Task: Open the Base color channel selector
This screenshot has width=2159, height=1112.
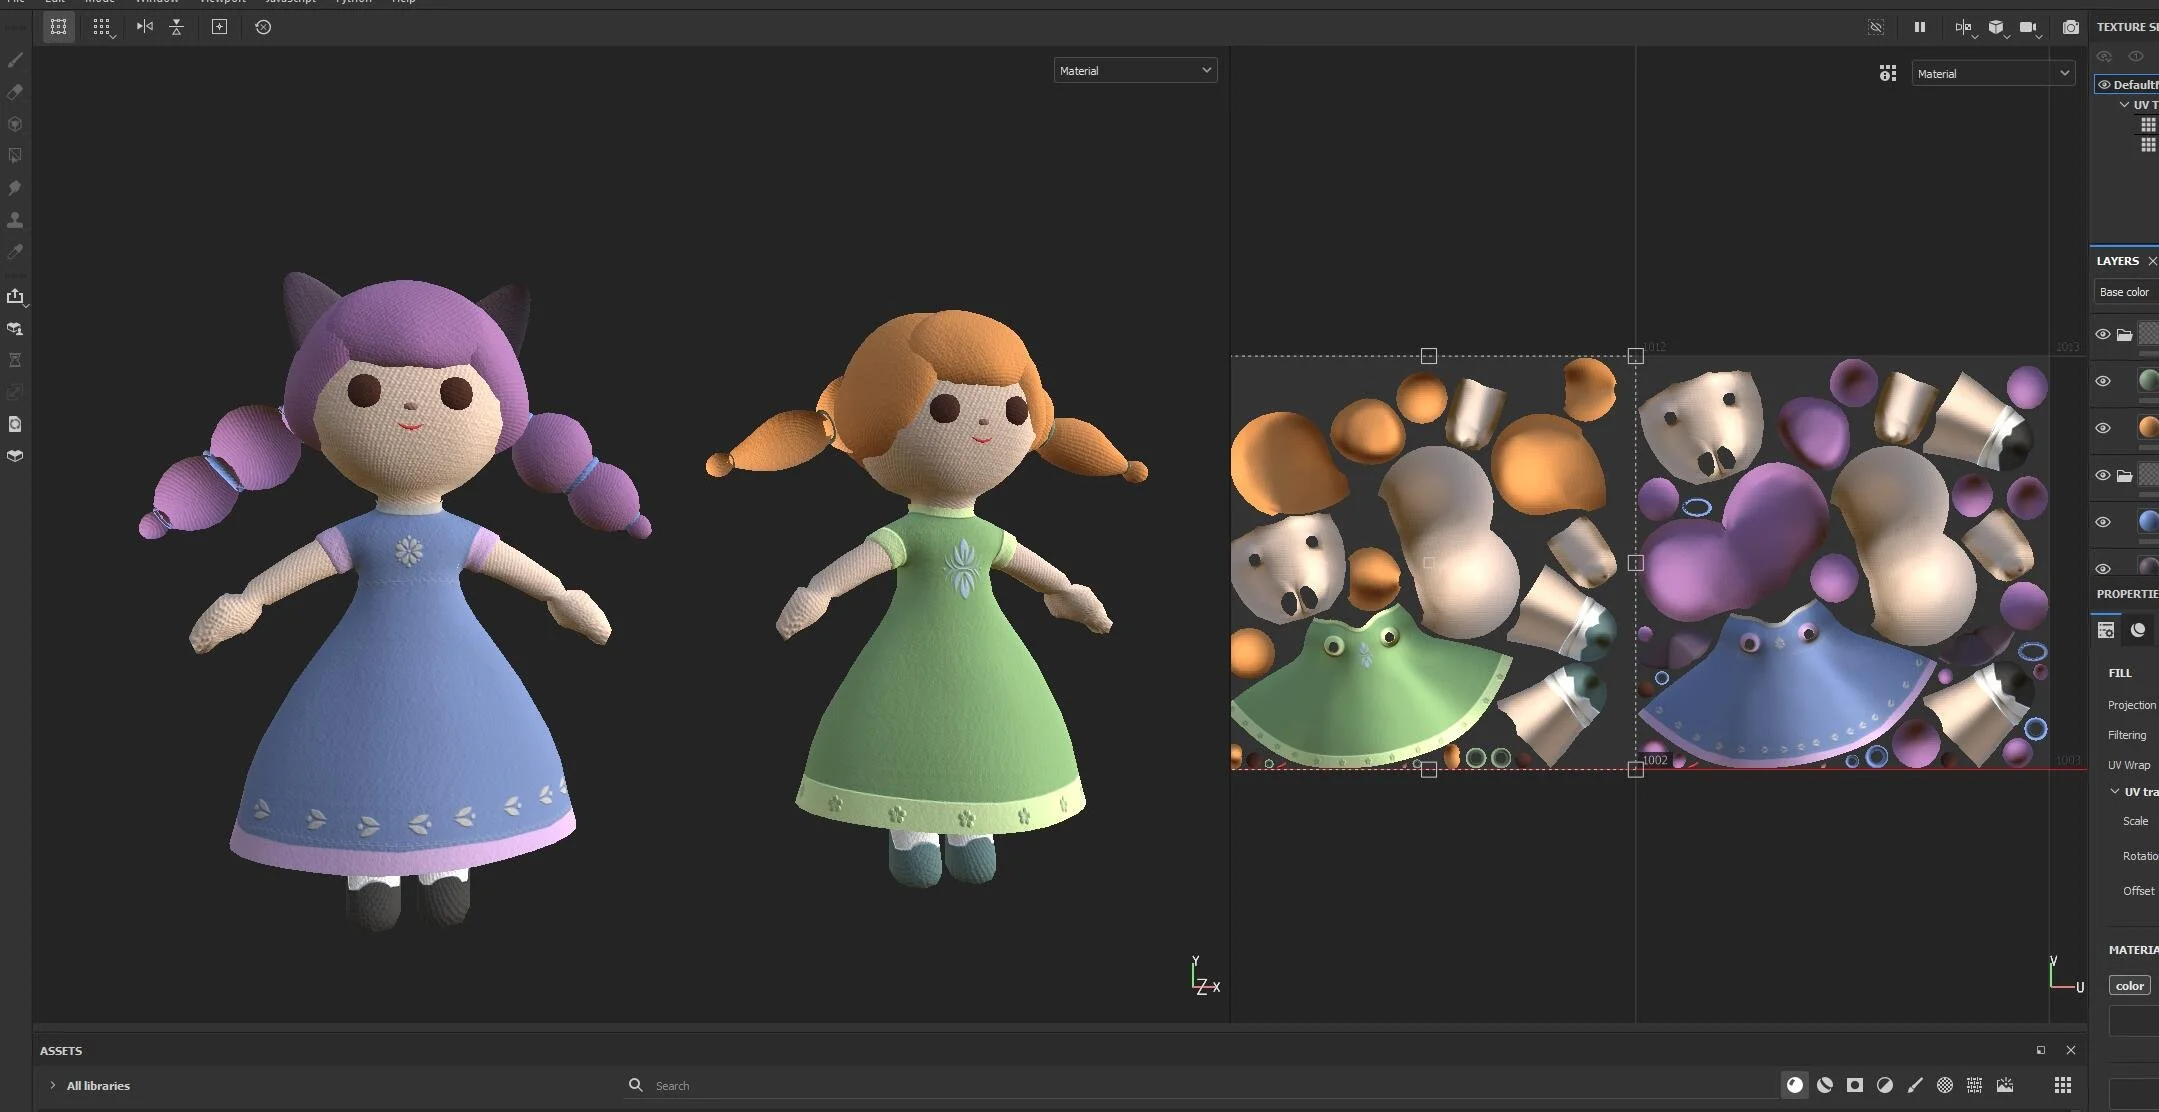Action: [x=2126, y=292]
